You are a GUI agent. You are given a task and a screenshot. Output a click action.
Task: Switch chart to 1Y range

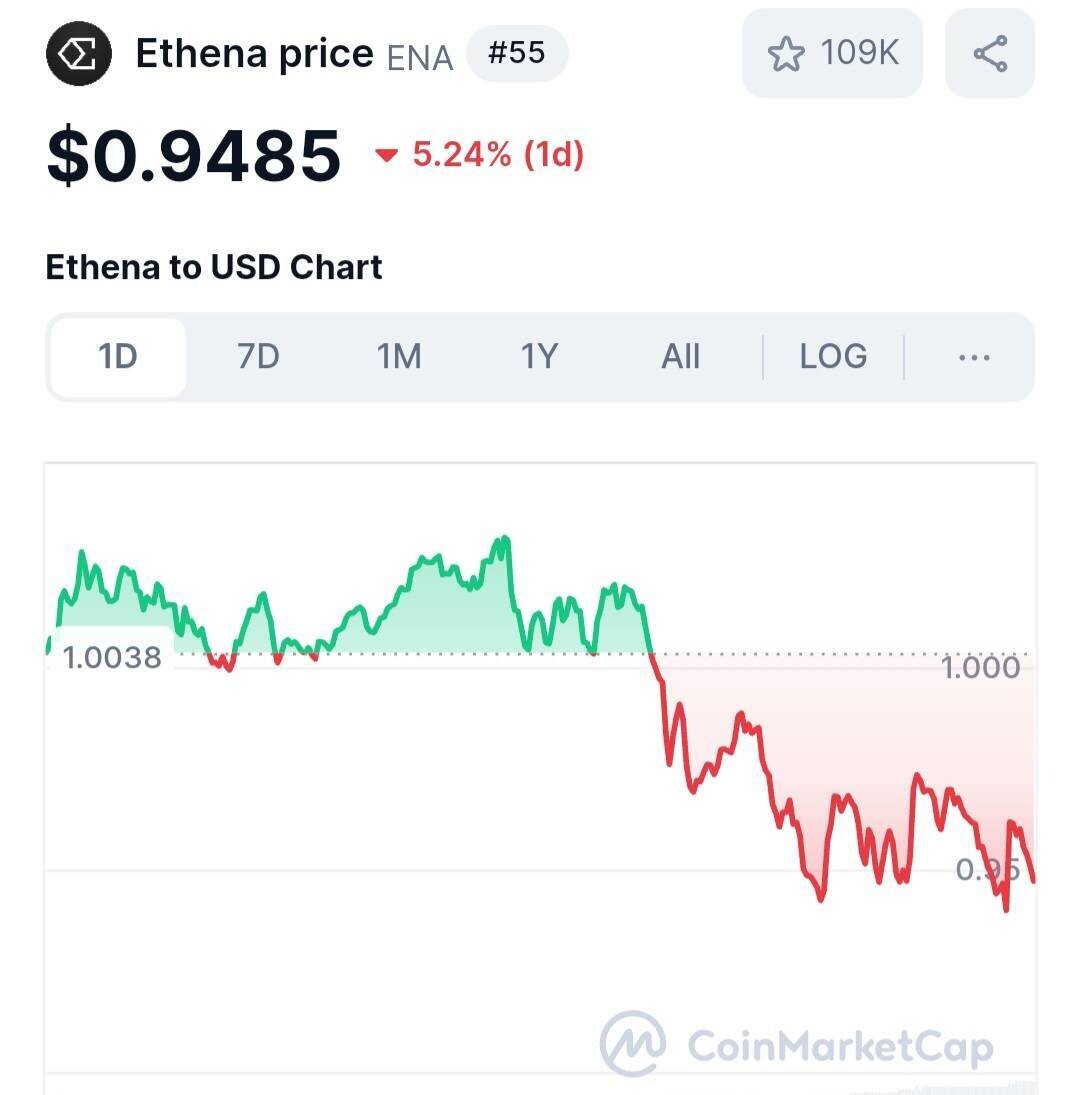pos(539,357)
